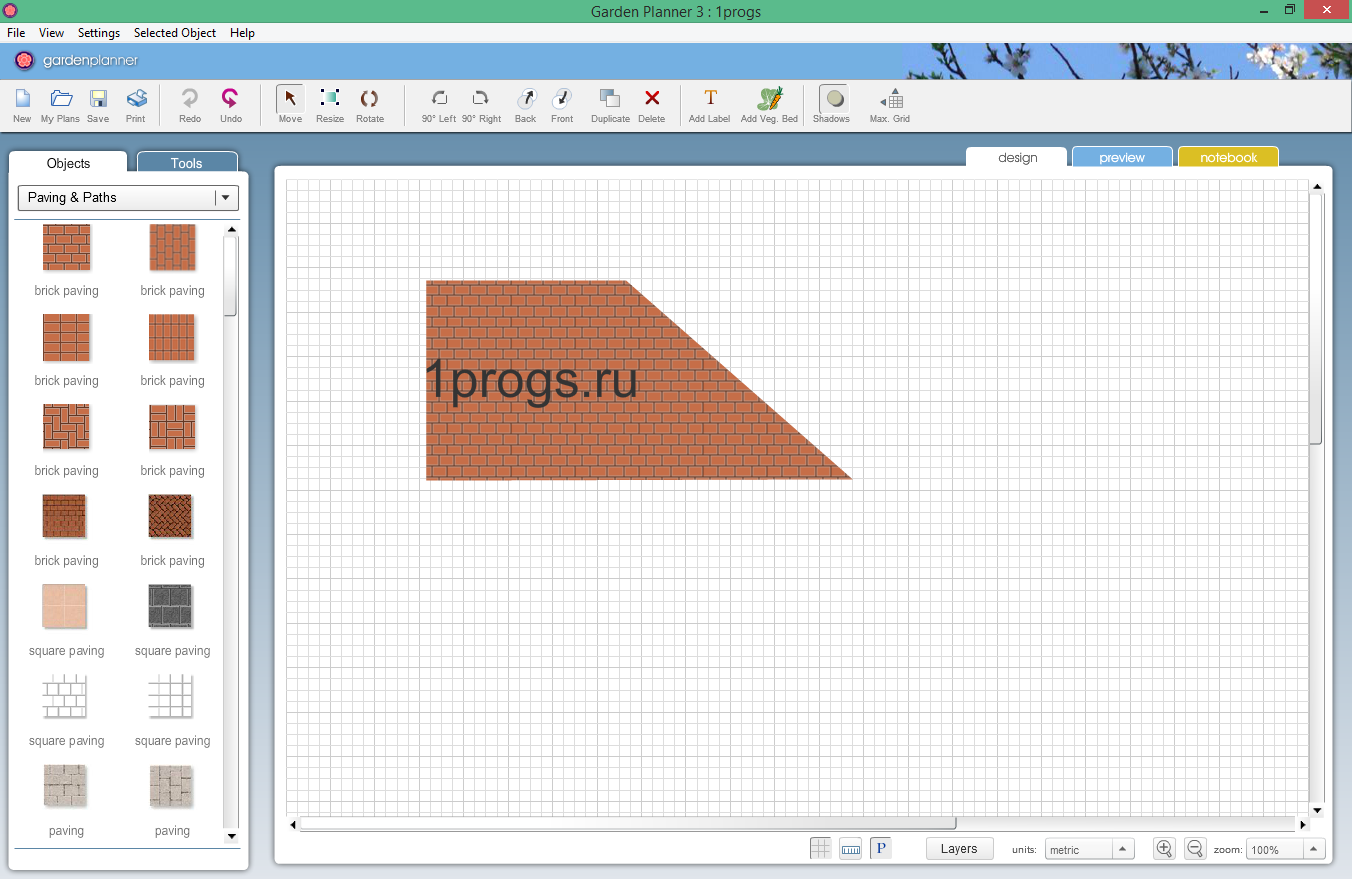1352x879 pixels.
Task: Toggle grid display icon in bottom bar
Action: (820, 849)
